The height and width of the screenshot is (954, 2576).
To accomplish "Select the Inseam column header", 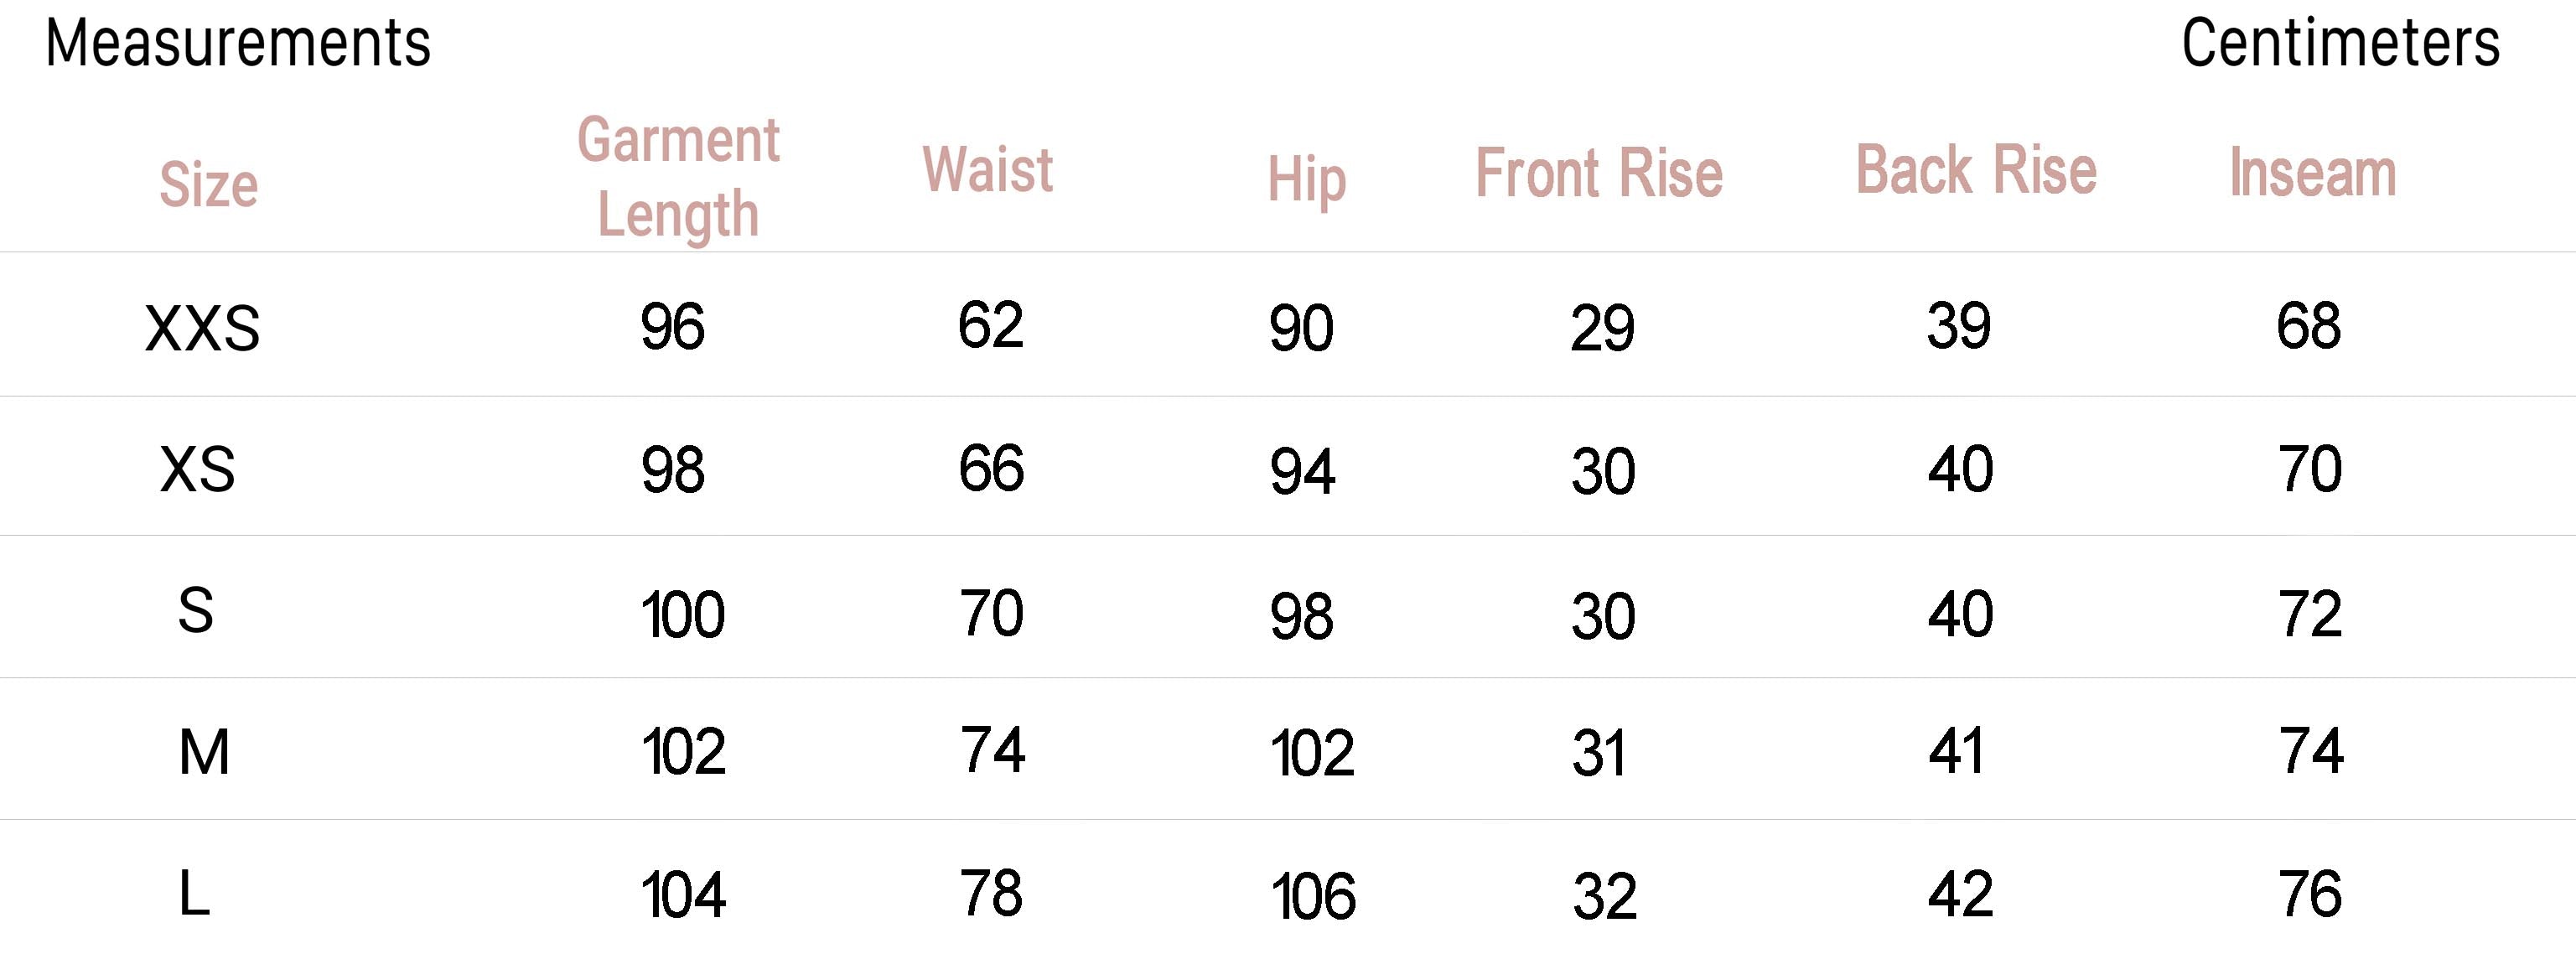I will (2312, 173).
